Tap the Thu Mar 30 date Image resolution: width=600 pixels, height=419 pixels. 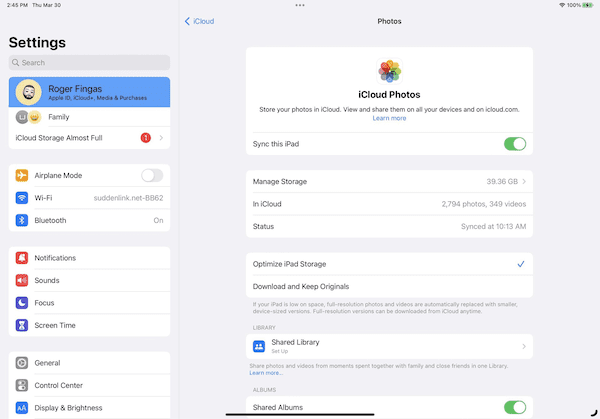point(47,5)
